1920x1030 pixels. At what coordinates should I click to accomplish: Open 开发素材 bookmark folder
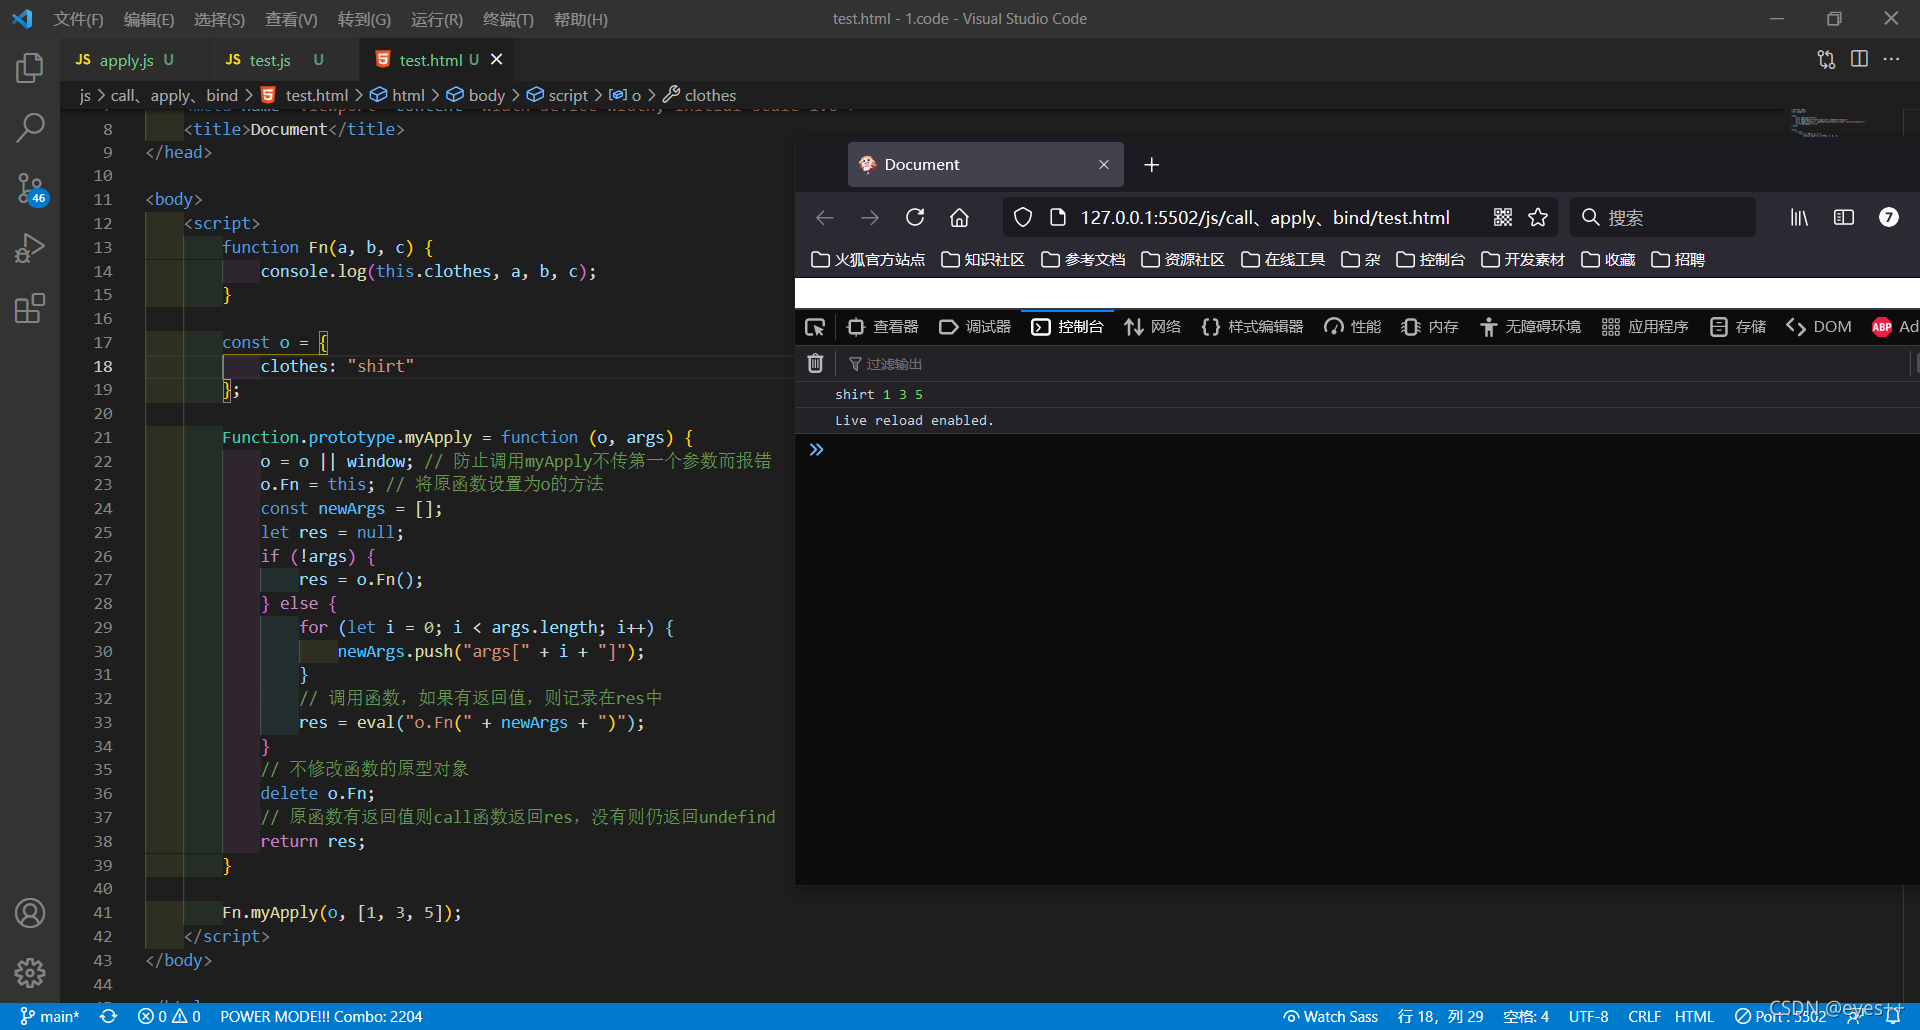click(x=1523, y=260)
